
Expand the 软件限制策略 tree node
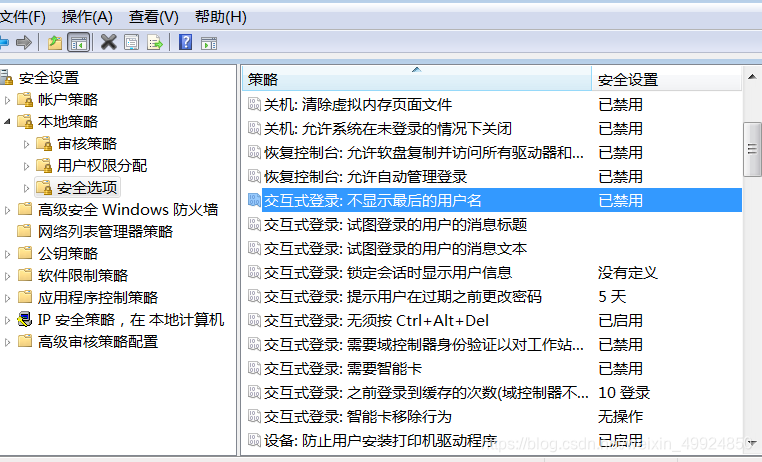click(7, 276)
